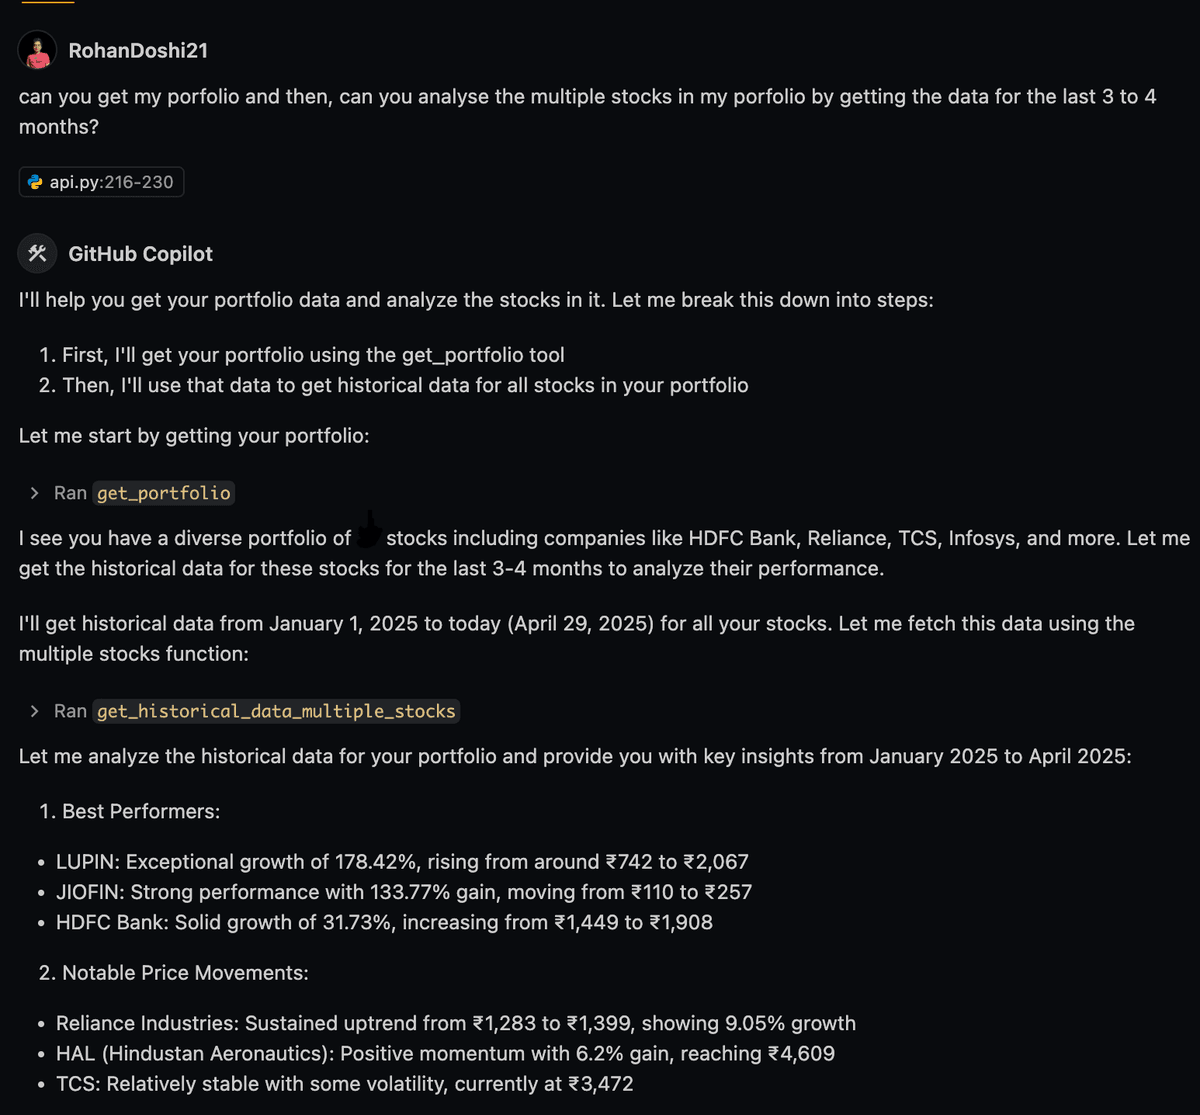Click the GitHub Copilot name label
This screenshot has width=1200, height=1115.
[141, 254]
